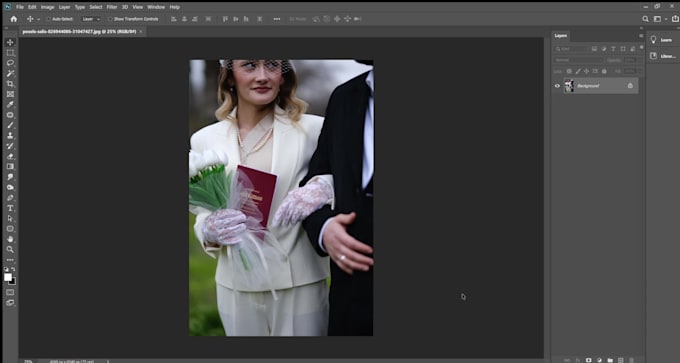The image size is (680, 363).
Task: Select the Crop tool
Action: 10,84
